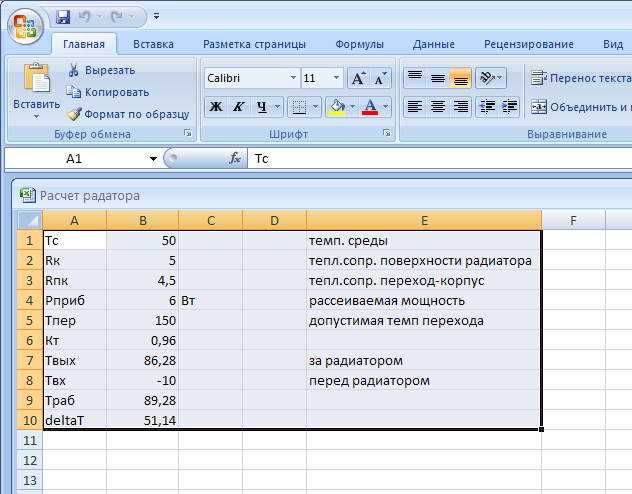Open Формулы tab
The height and width of the screenshot is (494, 632).
359,44
